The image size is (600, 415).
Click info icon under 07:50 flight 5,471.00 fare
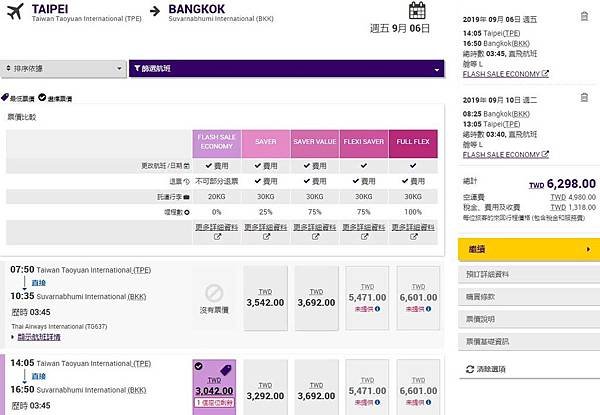coord(377,309)
